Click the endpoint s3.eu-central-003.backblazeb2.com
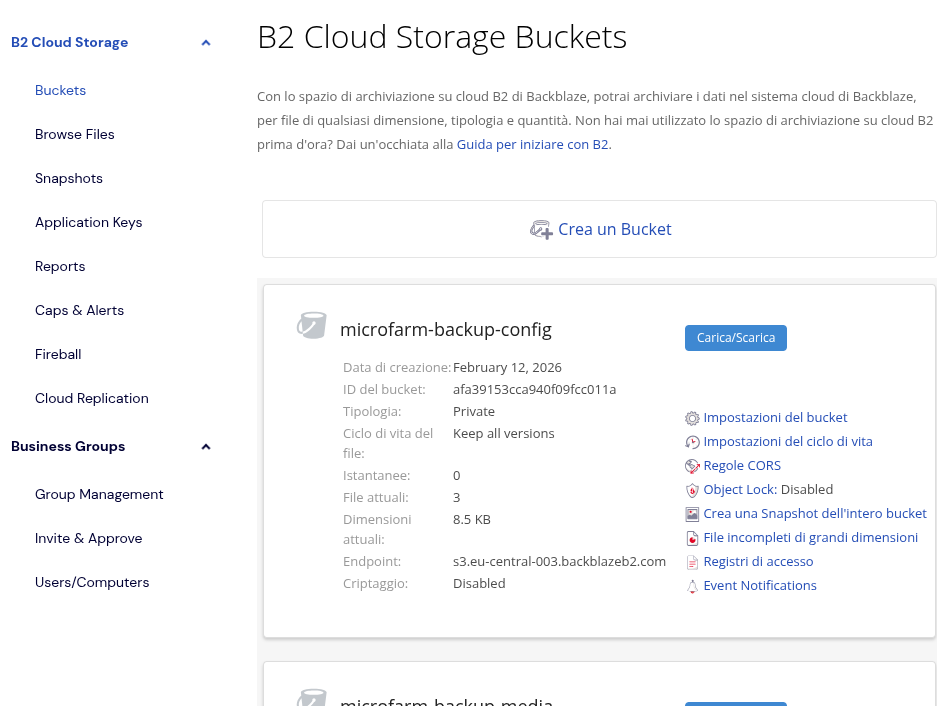This screenshot has height=706, width=943. 559,562
